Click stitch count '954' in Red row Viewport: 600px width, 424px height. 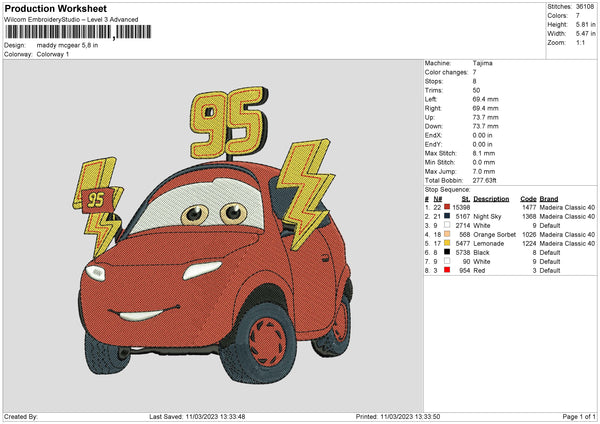tap(465, 271)
